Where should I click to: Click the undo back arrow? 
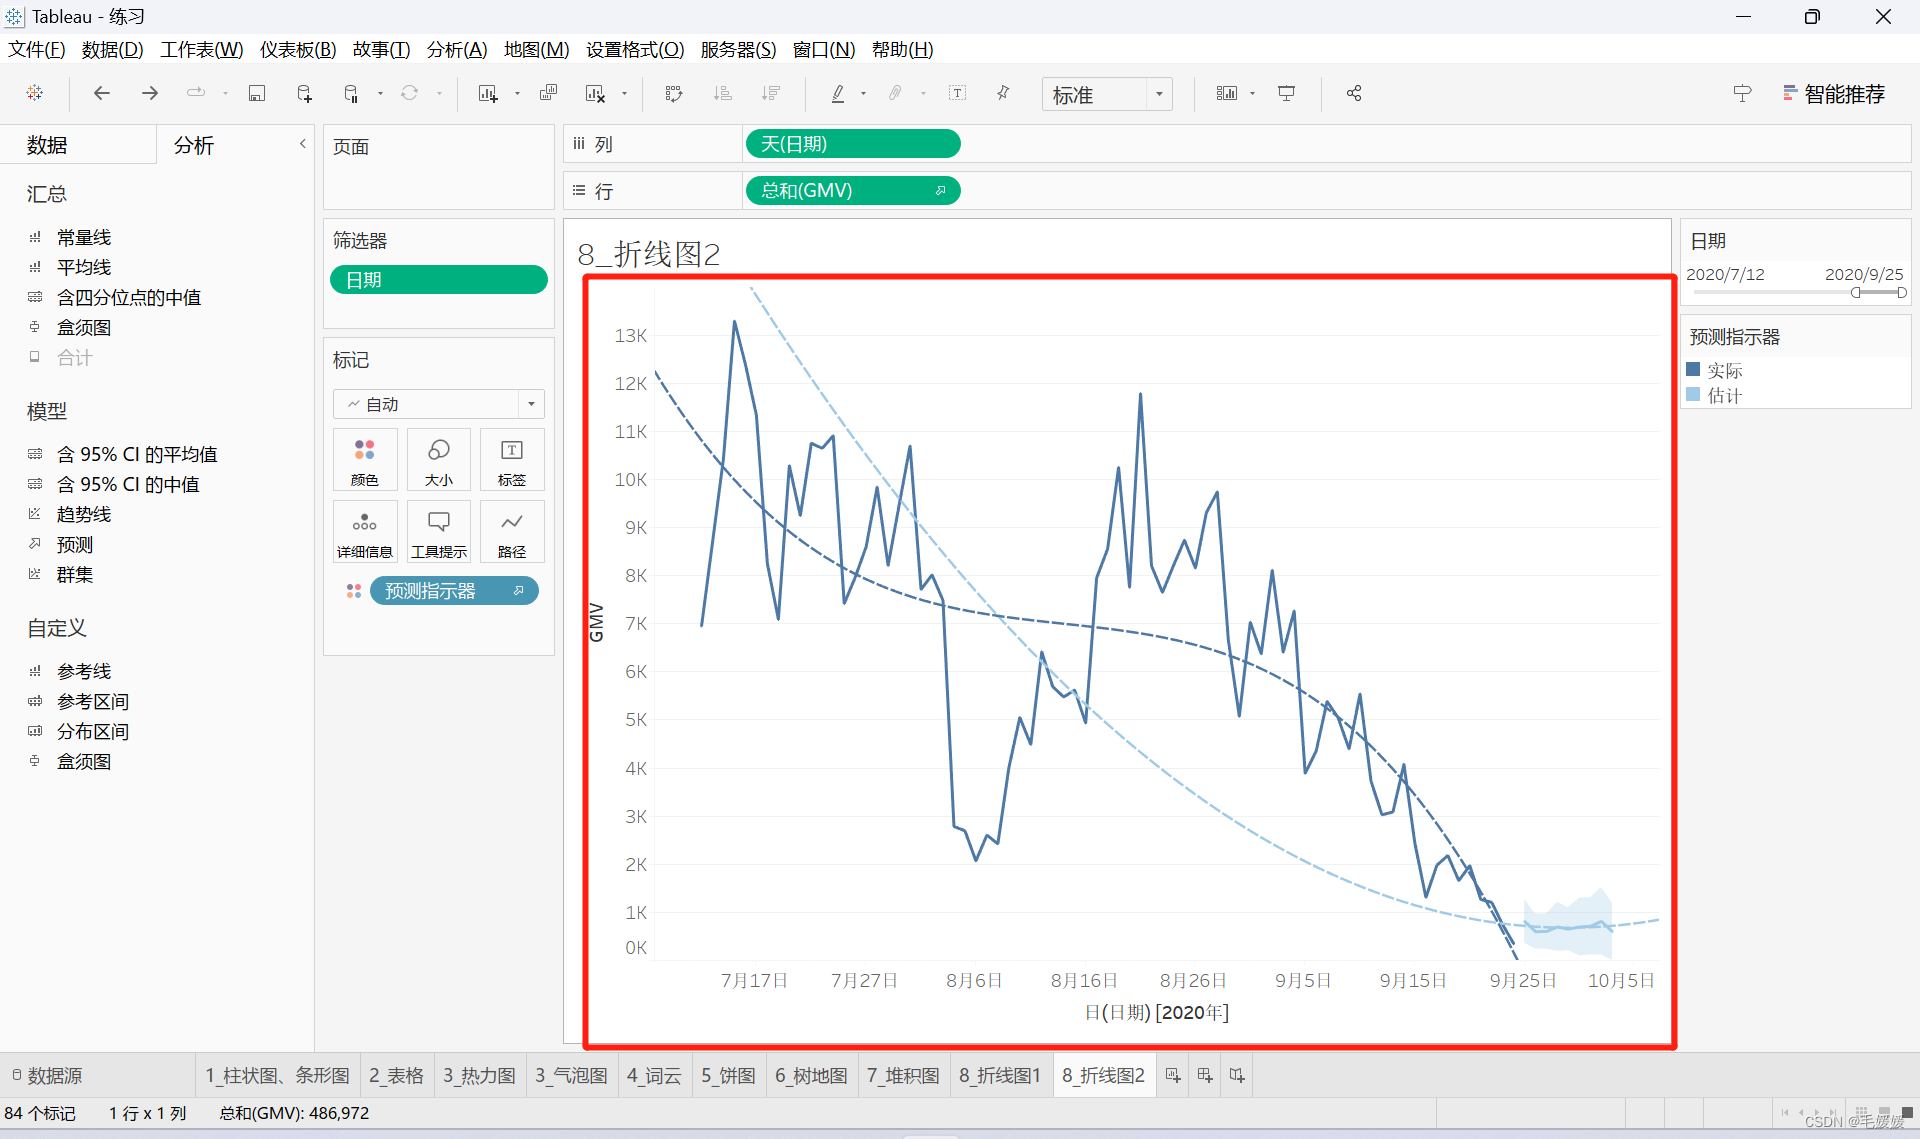pyautogui.click(x=102, y=93)
